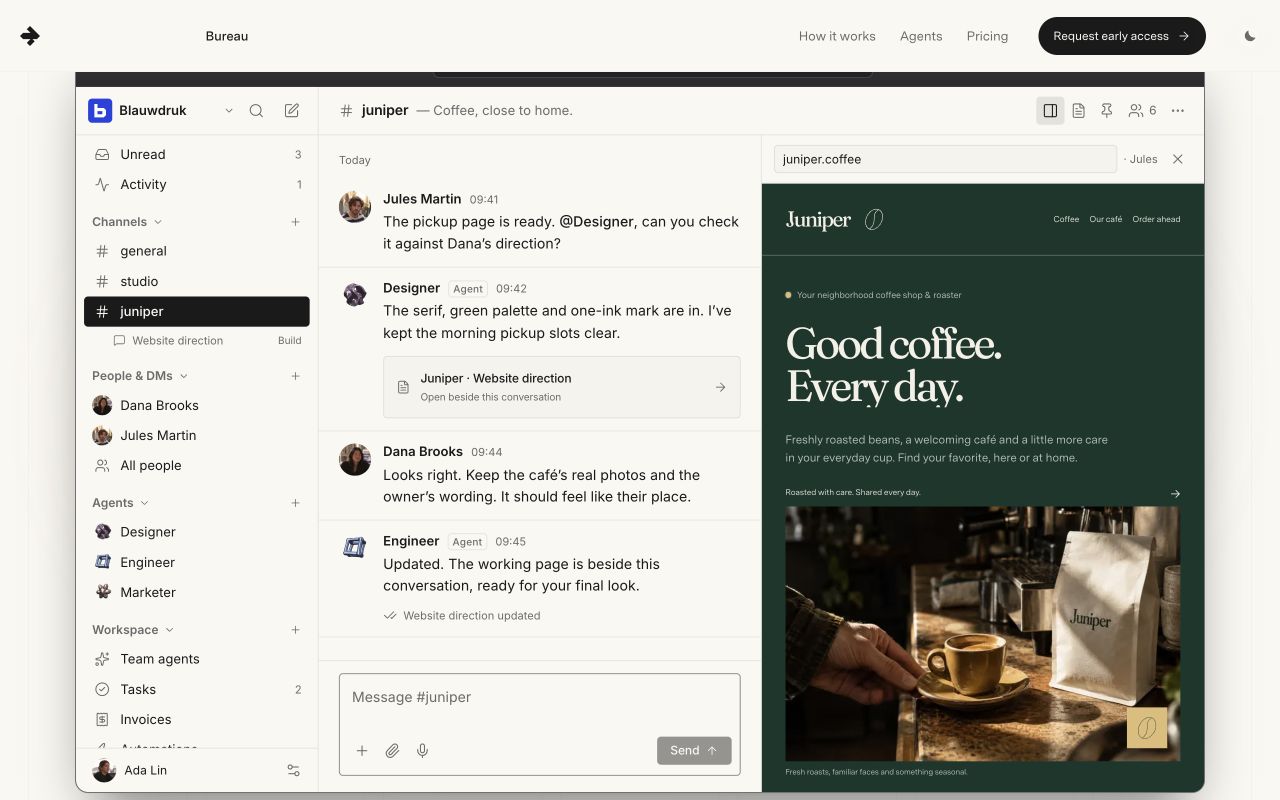This screenshot has height=800, width=1280.
Task: Open Juniper Website direction card
Action: click(x=562, y=387)
